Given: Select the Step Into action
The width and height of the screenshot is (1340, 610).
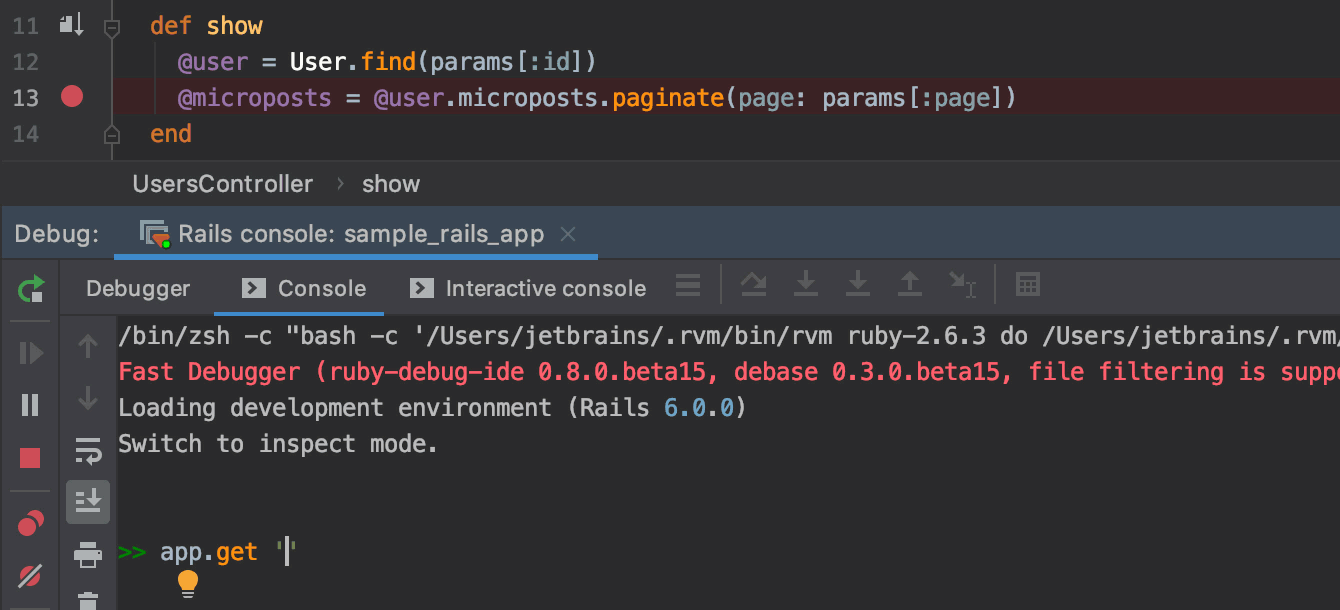Looking at the screenshot, I should coord(805,287).
